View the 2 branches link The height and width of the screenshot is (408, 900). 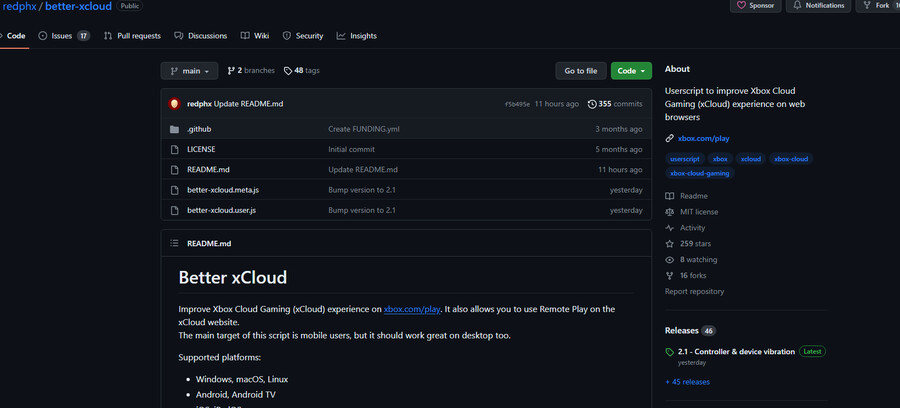251,71
